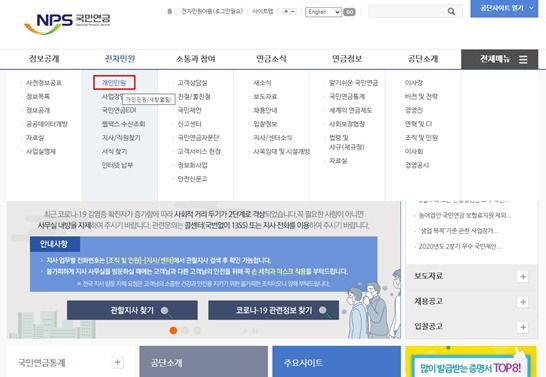Open the 2020년도 2분기 우수 국민제안 notice

coord(460,246)
